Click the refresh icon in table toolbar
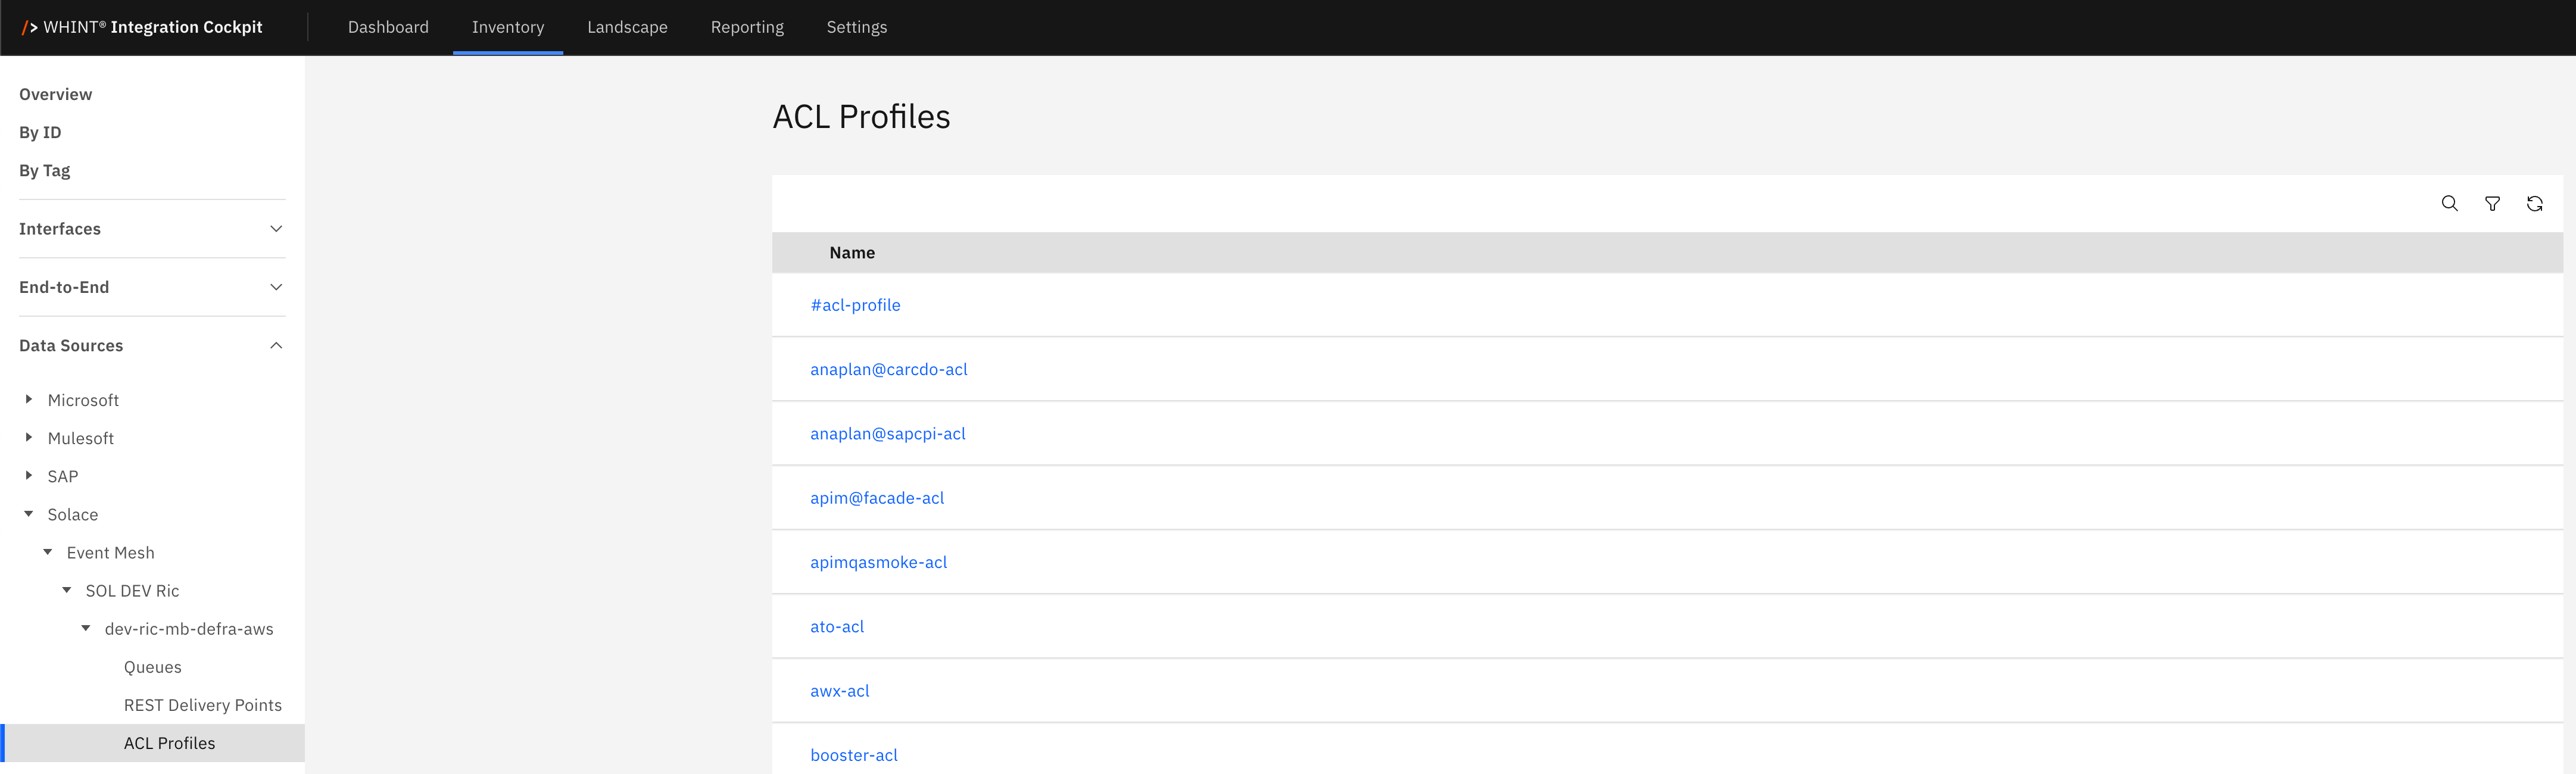 pyautogui.click(x=2534, y=204)
